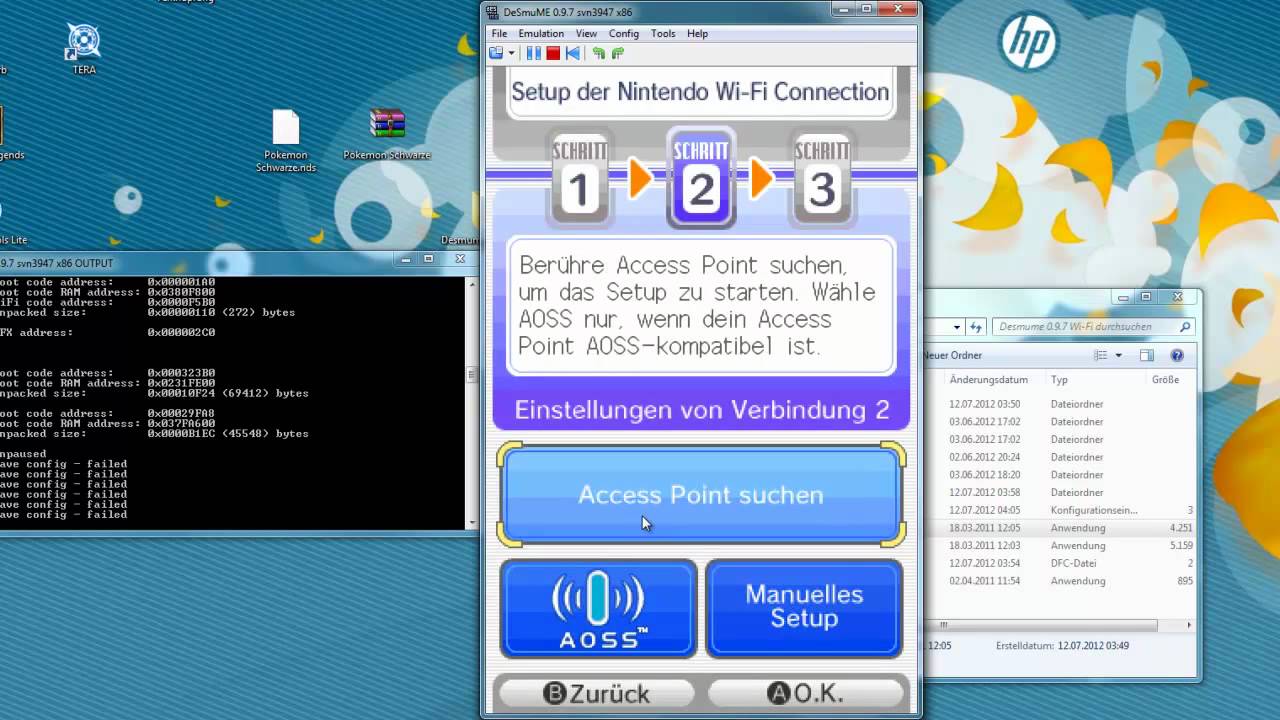Image resolution: width=1280 pixels, height=720 pixels.
Task: Tap the A O.K. button
Action: click(805, 693)
